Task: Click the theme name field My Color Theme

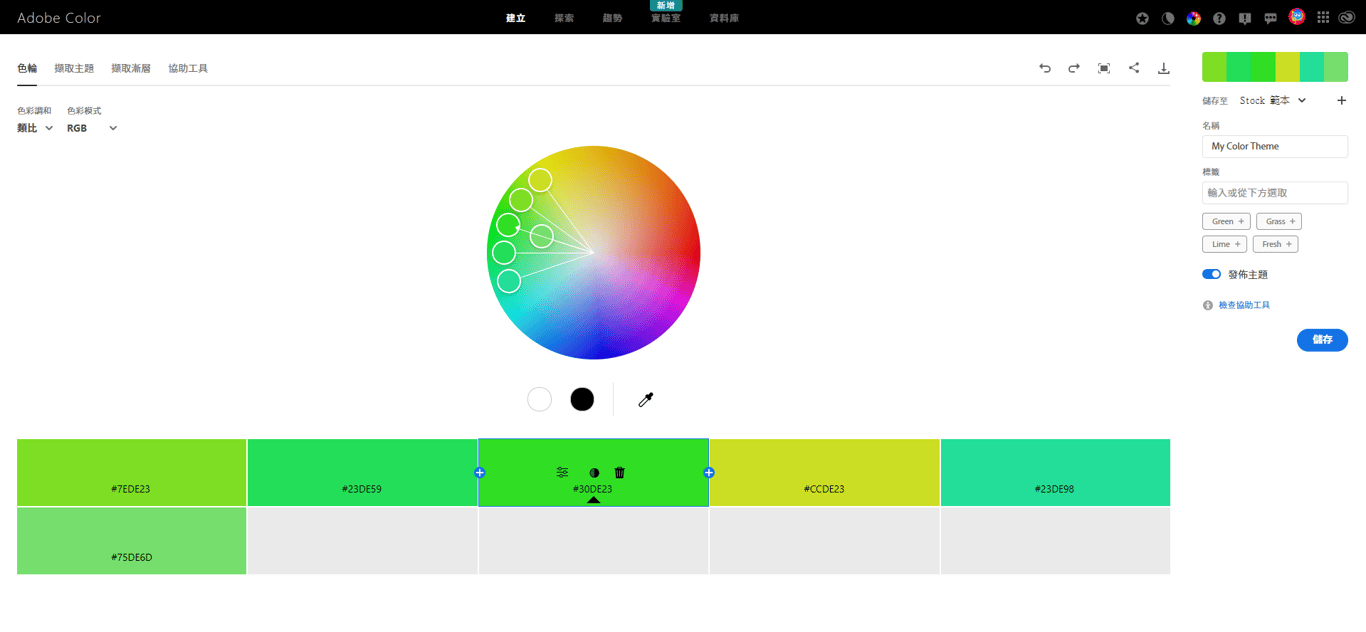Action: tap(1275, 146)
